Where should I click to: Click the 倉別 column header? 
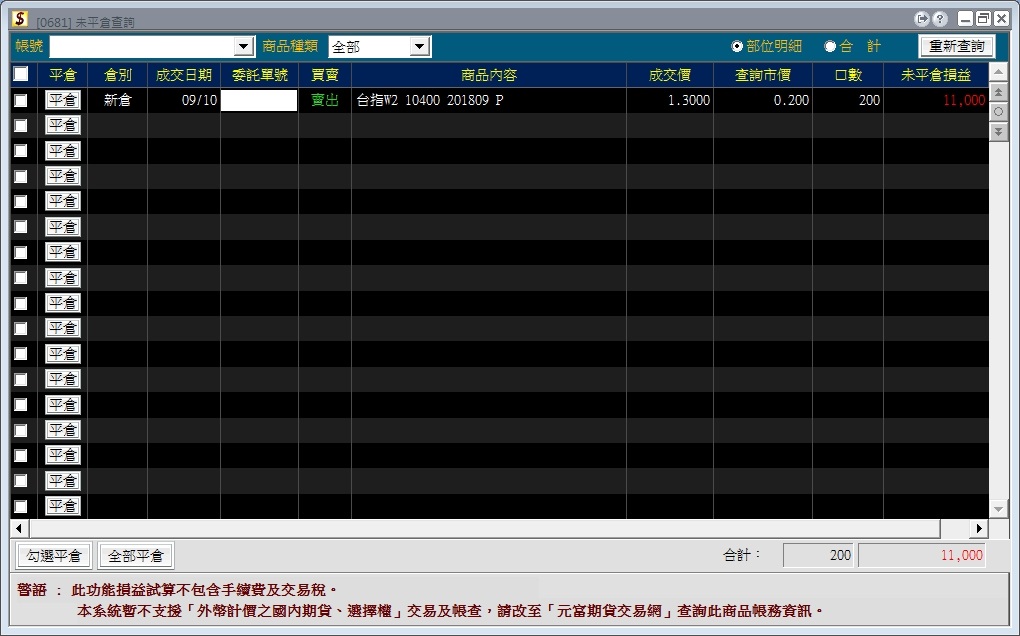click(x=118, y=75)
